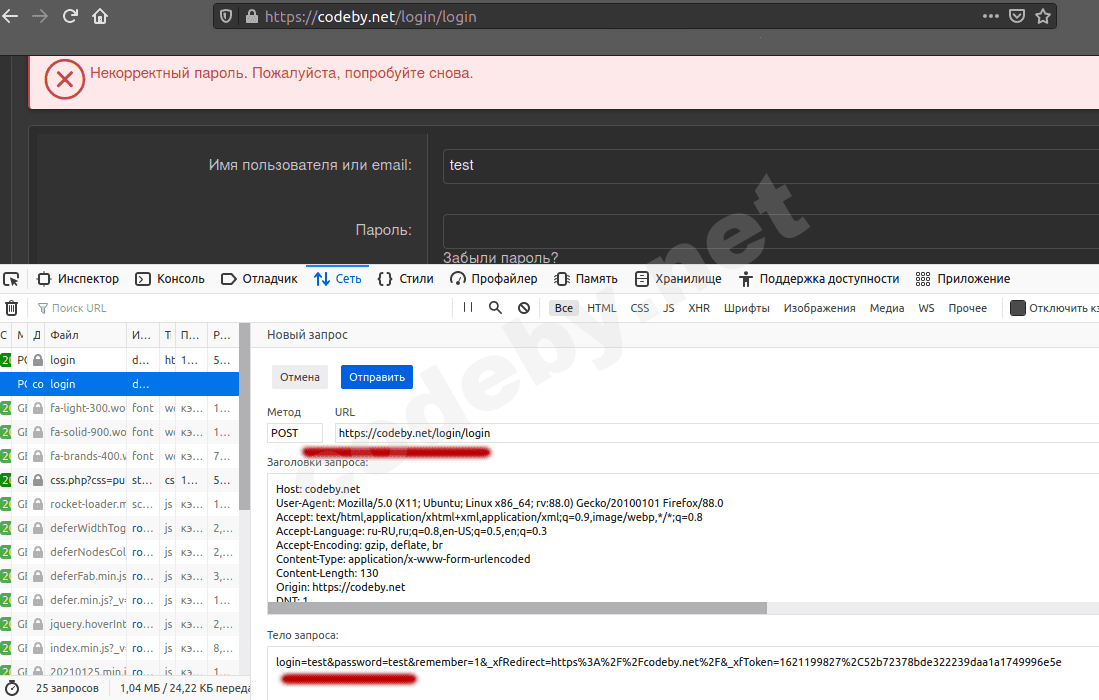This screenshot has width=1099, height=700.
Task: Clear the network request log
Action: [11, 308]
